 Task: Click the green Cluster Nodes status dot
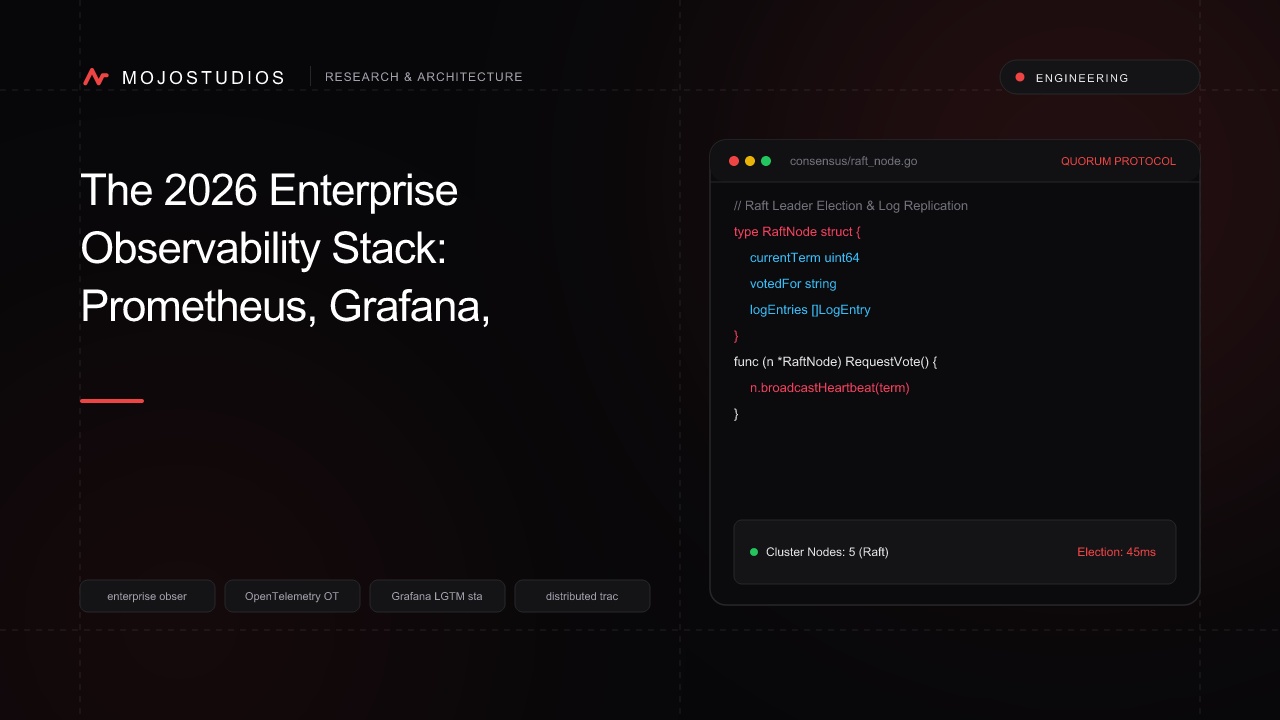click(754, 552)
